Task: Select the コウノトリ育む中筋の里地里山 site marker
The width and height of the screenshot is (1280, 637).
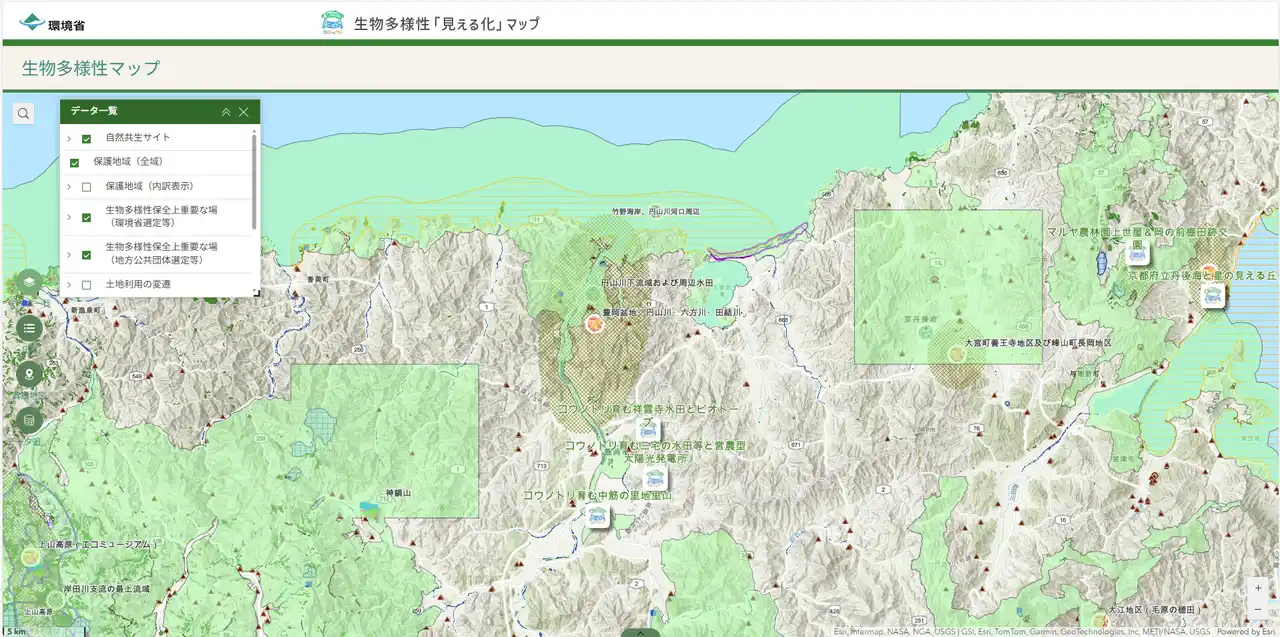Action: (x=597, y=515)
